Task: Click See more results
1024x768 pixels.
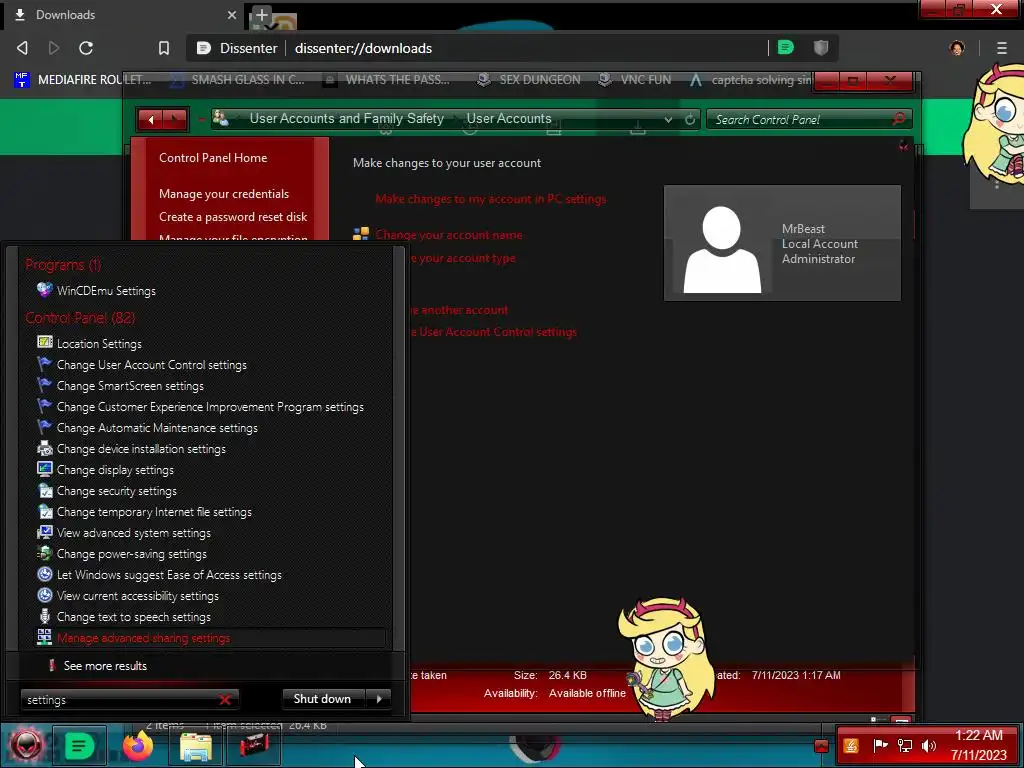Action: coord(104,665)
